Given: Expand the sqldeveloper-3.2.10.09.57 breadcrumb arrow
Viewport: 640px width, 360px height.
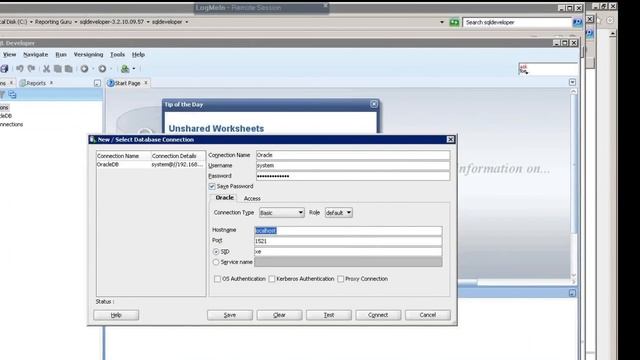Looking at the screenshot, I should (x=148, y=22).
